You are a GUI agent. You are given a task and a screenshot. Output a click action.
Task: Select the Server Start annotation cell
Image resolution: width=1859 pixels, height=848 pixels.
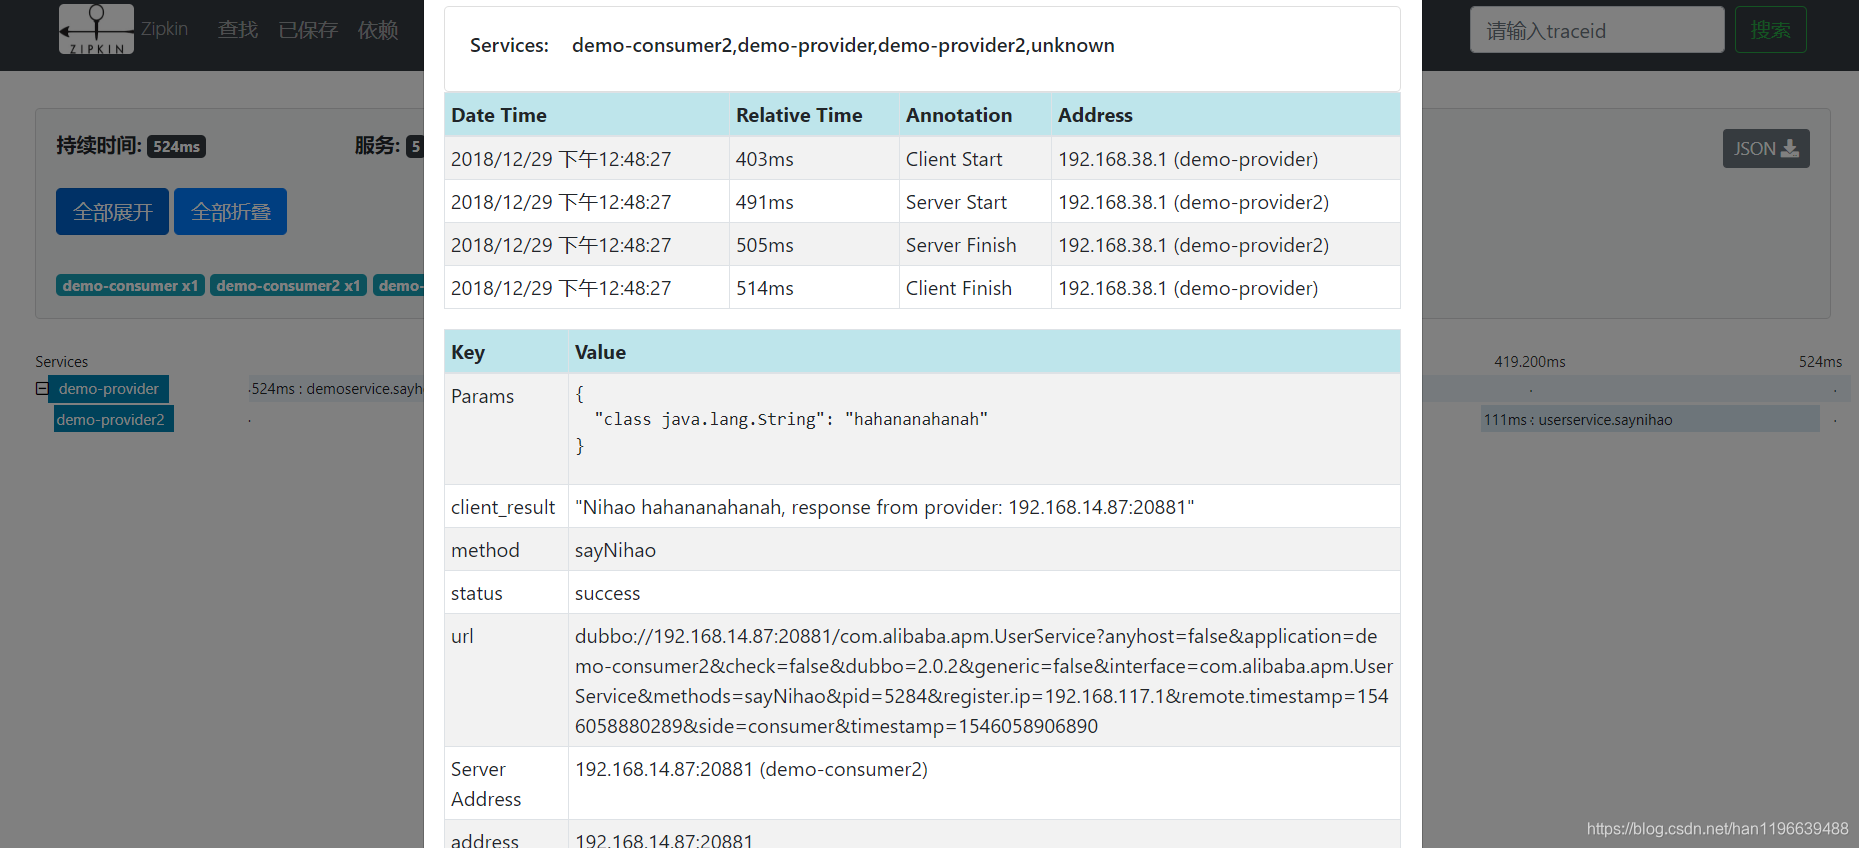click(x=975, y=202)
